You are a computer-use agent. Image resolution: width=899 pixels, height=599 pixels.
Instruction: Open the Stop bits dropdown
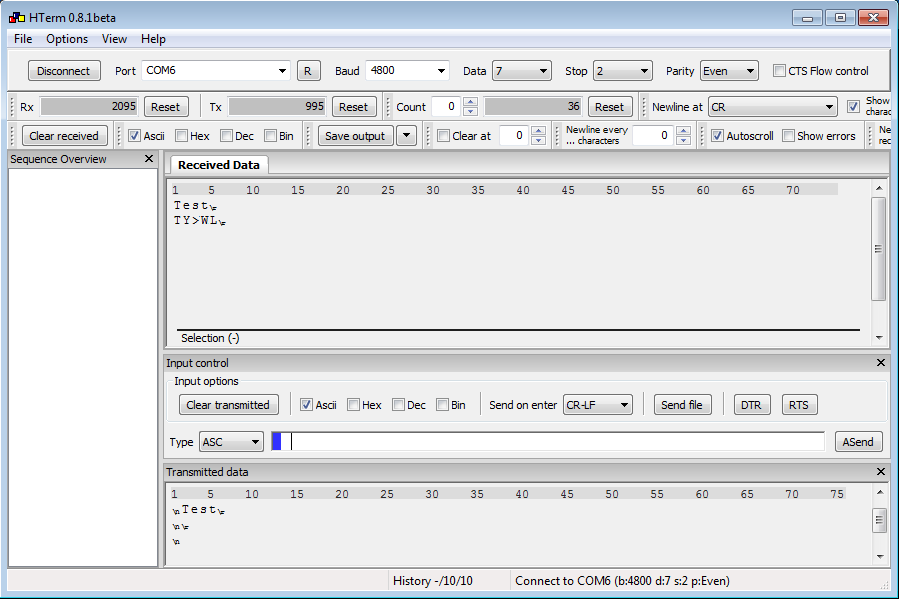622,71
